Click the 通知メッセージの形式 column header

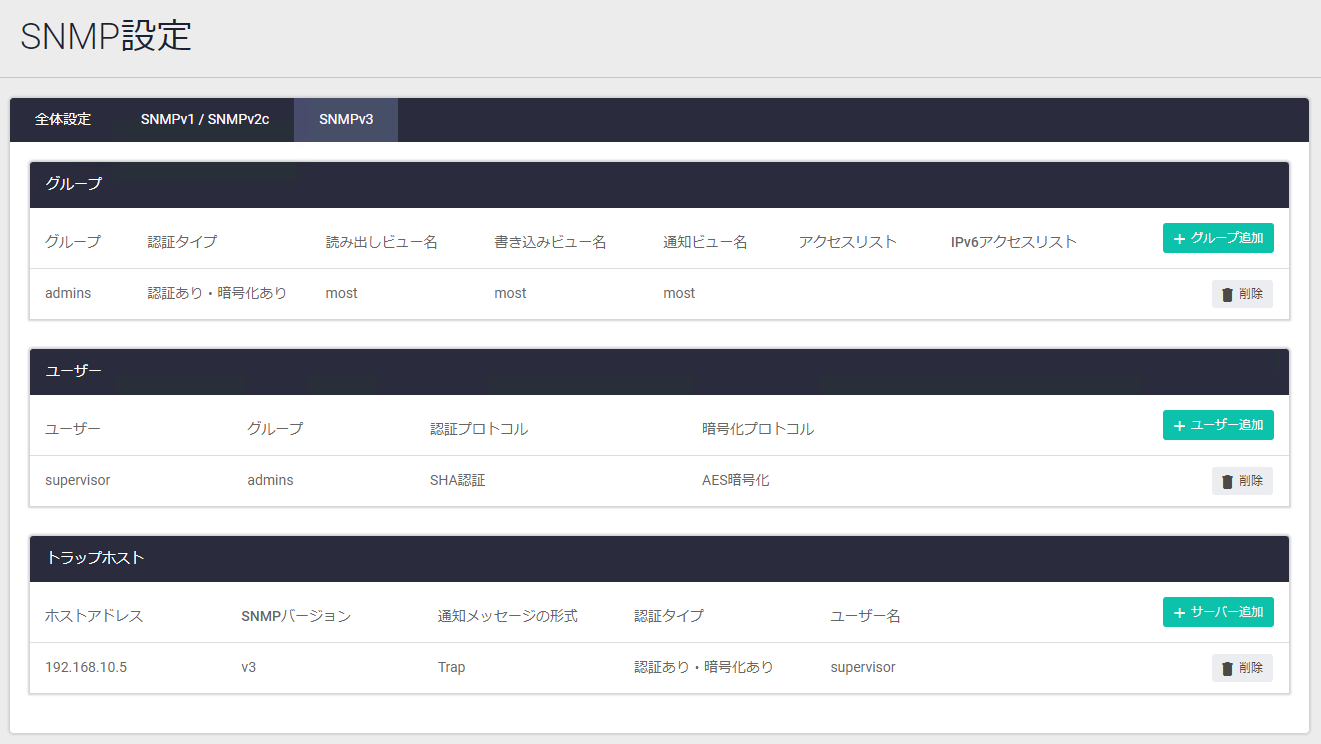(507, 616)
